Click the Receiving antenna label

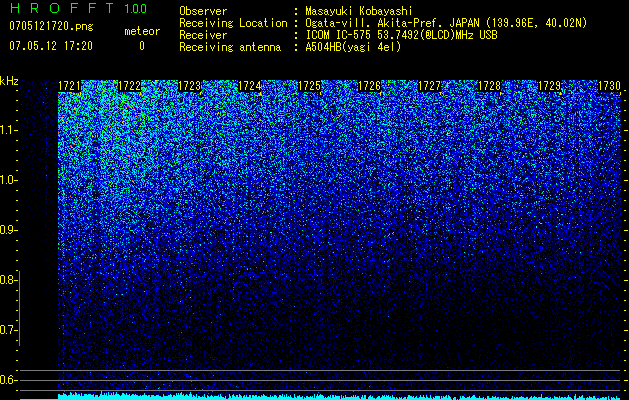(x=230, y=47)
